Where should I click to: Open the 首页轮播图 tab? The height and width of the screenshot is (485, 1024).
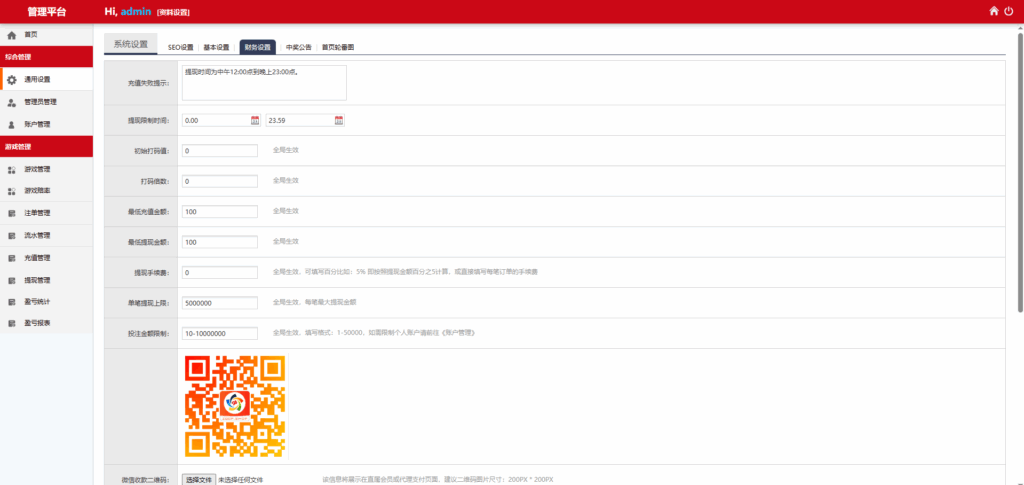click(338, 47)
